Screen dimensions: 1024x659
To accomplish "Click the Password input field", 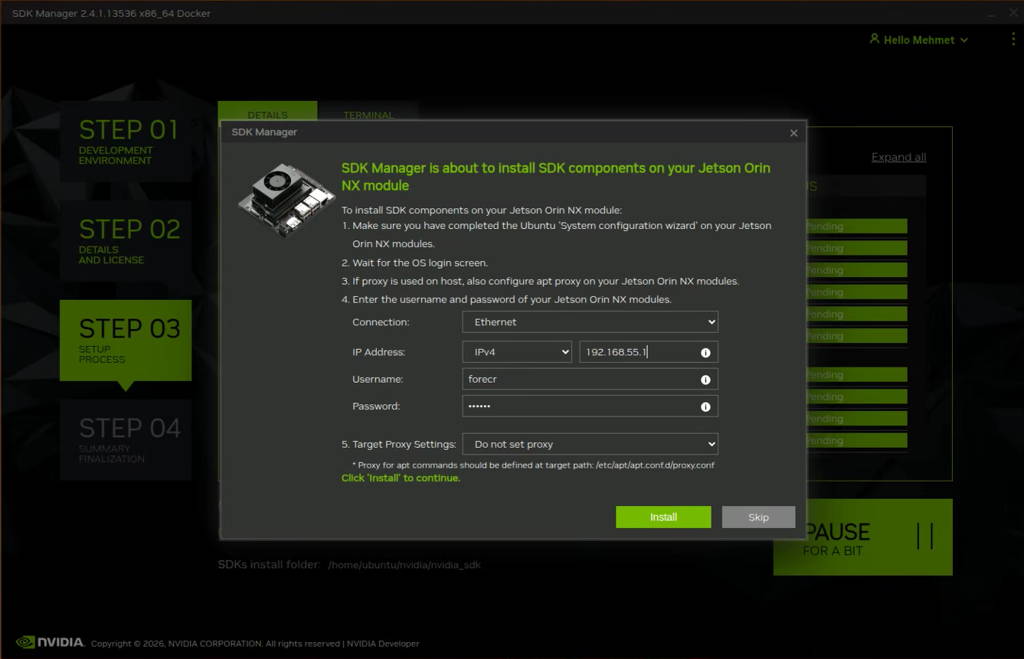I will 590,406.
